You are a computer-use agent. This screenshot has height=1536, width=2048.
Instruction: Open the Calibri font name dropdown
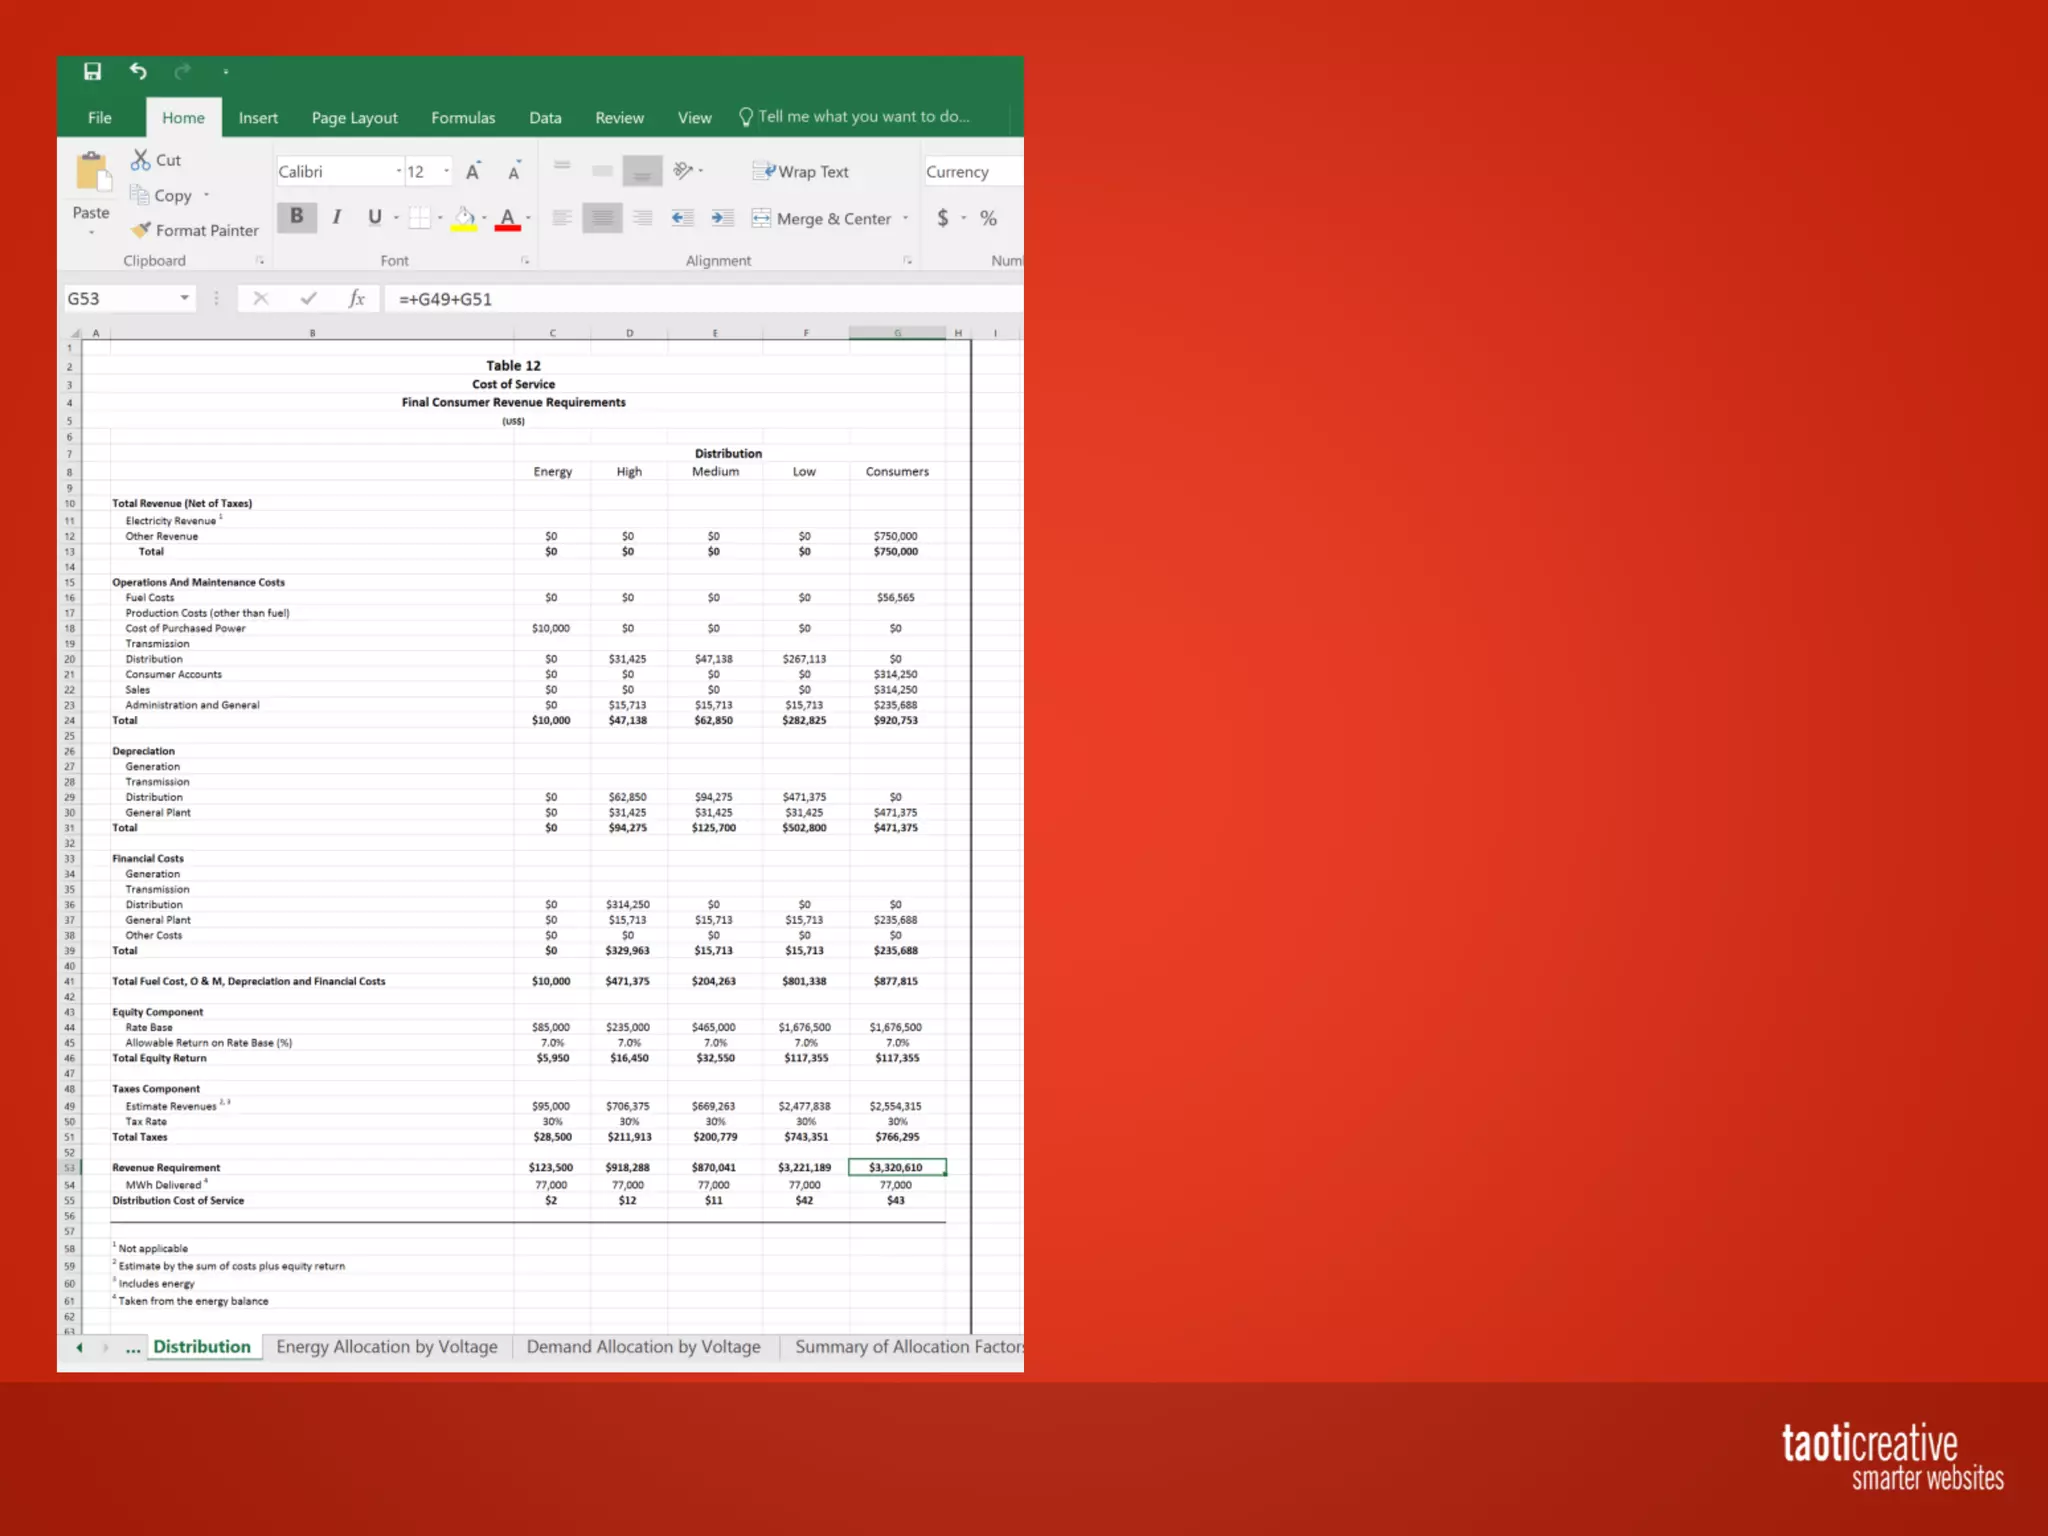click(x=398, y=171)
